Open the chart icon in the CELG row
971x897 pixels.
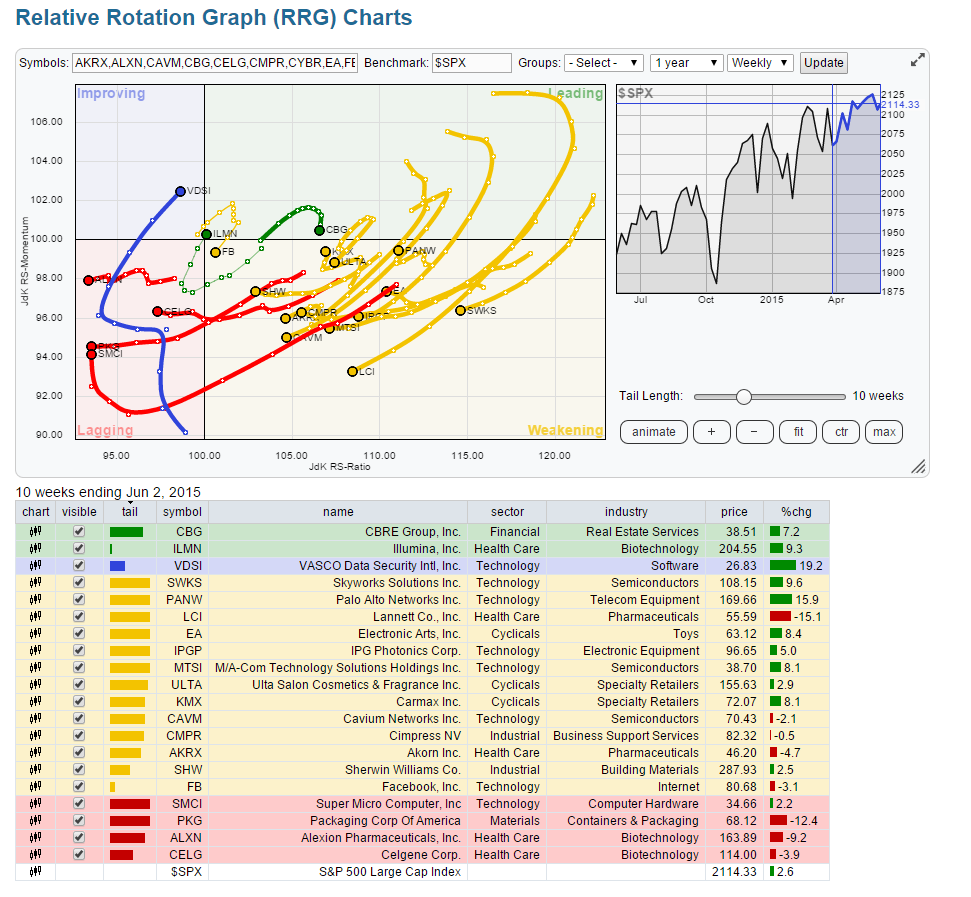coord(35,855)
